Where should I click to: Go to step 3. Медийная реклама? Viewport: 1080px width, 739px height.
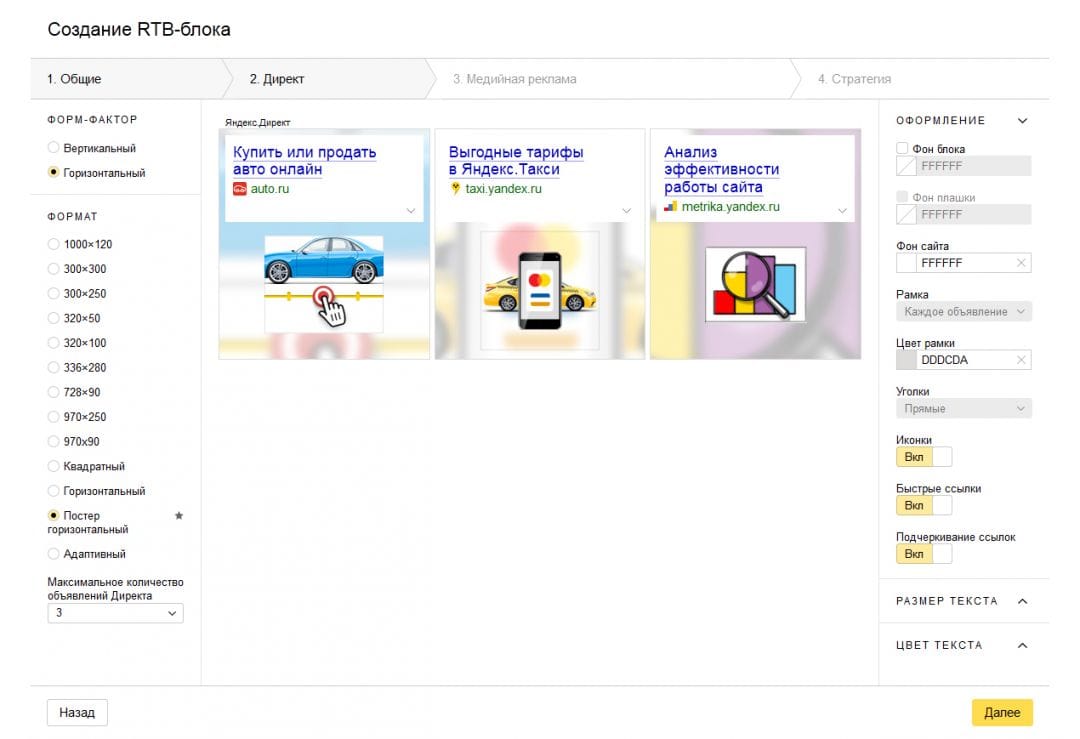pyautogui.click(x=615, y=79)
